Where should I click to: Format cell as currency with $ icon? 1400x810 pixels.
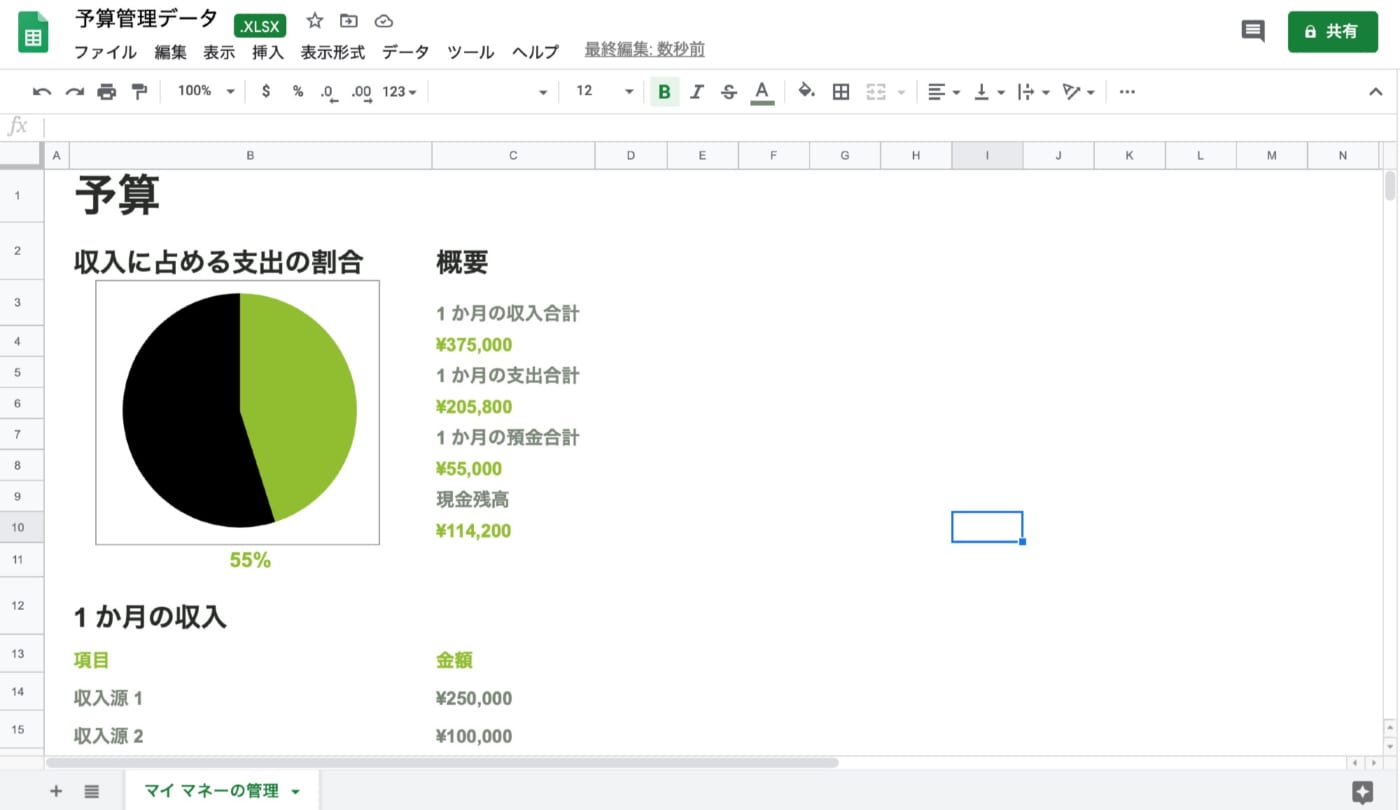[x=266, y=91]
